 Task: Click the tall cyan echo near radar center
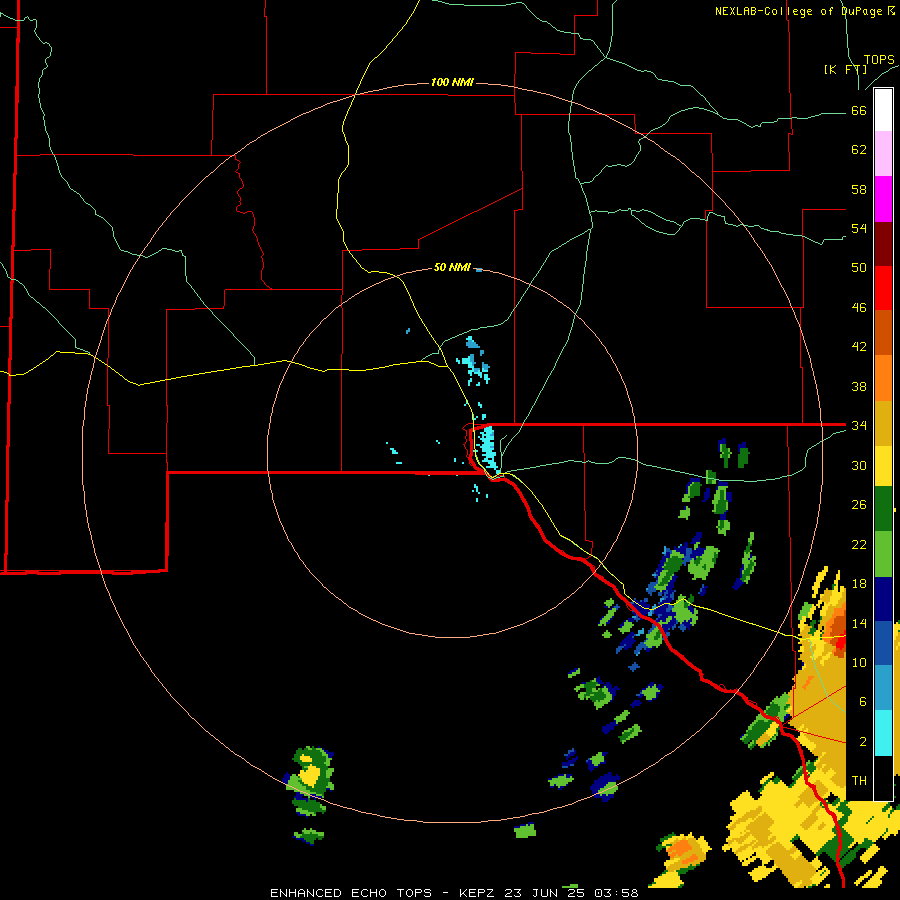487,448
